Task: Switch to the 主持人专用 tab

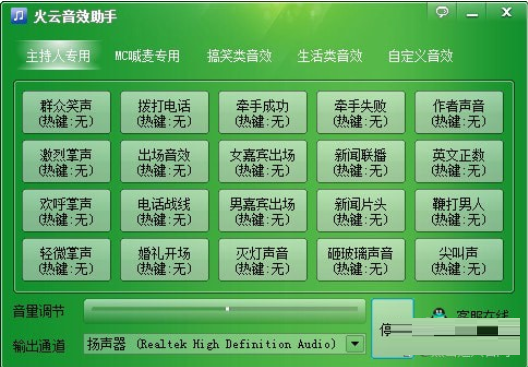Action: (58, 56)
